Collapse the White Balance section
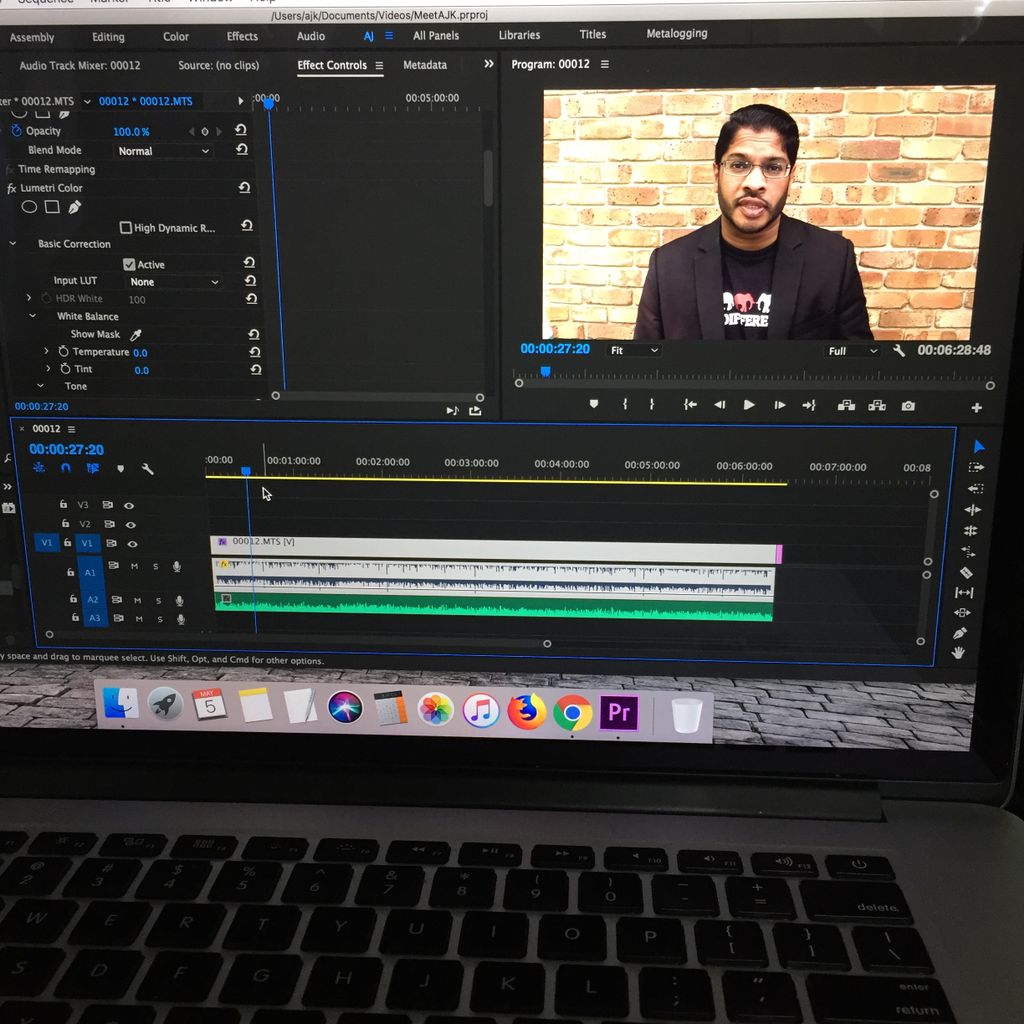Viewport: 1024px width, 1024px height. click(33, 315)
